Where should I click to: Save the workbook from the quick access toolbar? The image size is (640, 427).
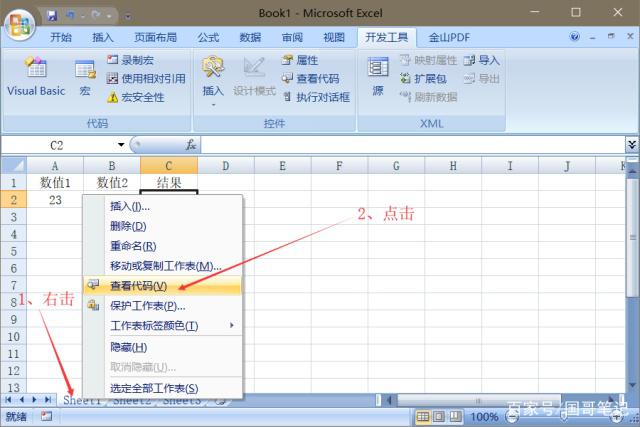click(x=52, y=16)
